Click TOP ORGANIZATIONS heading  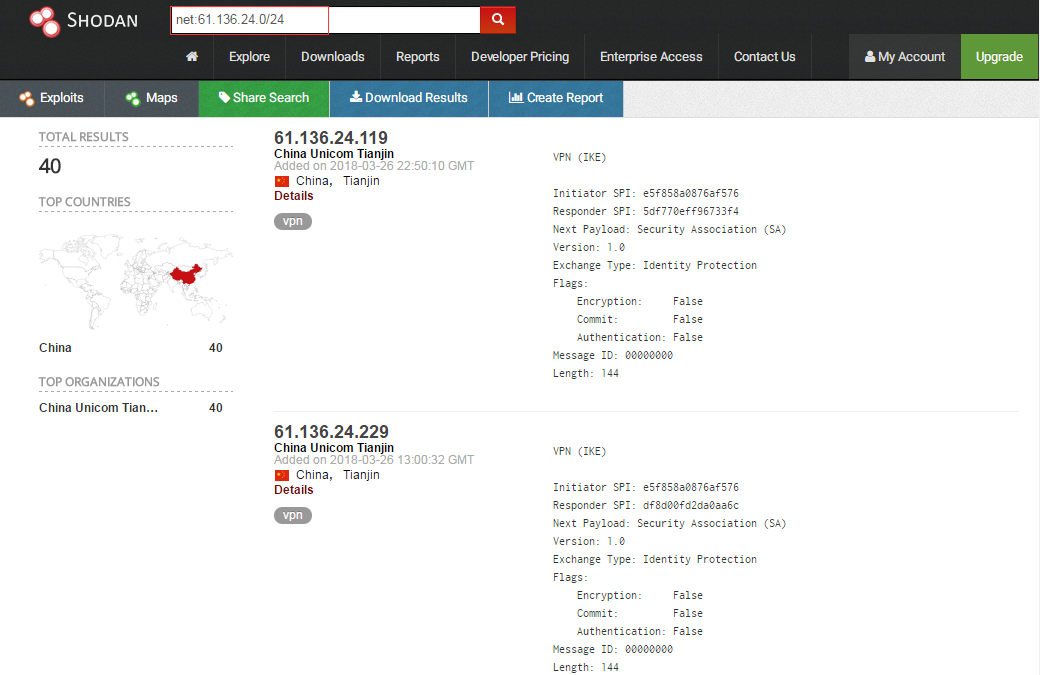click(x=99, y=382)
